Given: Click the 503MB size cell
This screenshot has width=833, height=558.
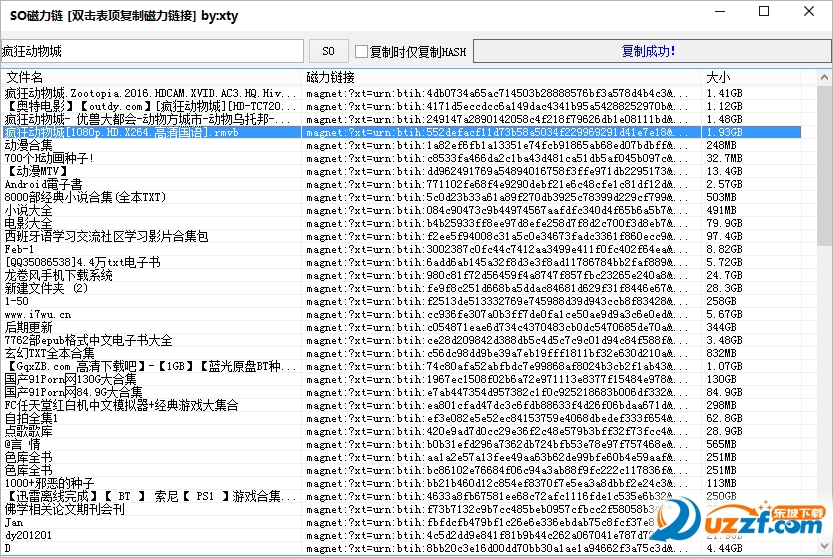Looking at the screenshot, I should 721,198.
